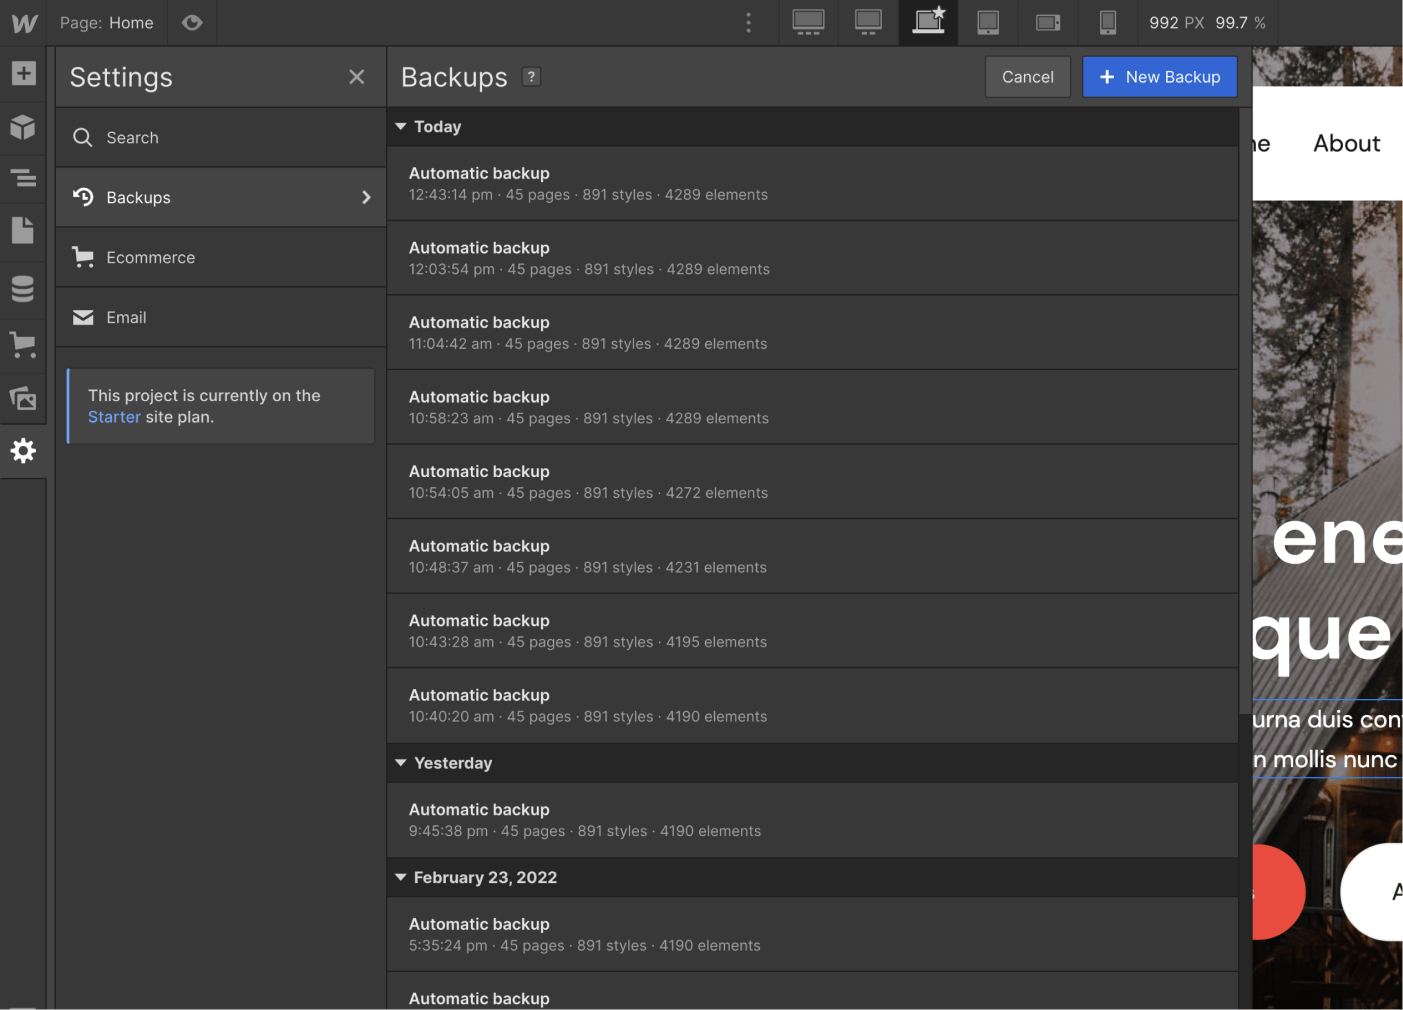The image size is (1403, 1010).
Task: Open the Add Elements panel
Action: click(x=22, y=73)
